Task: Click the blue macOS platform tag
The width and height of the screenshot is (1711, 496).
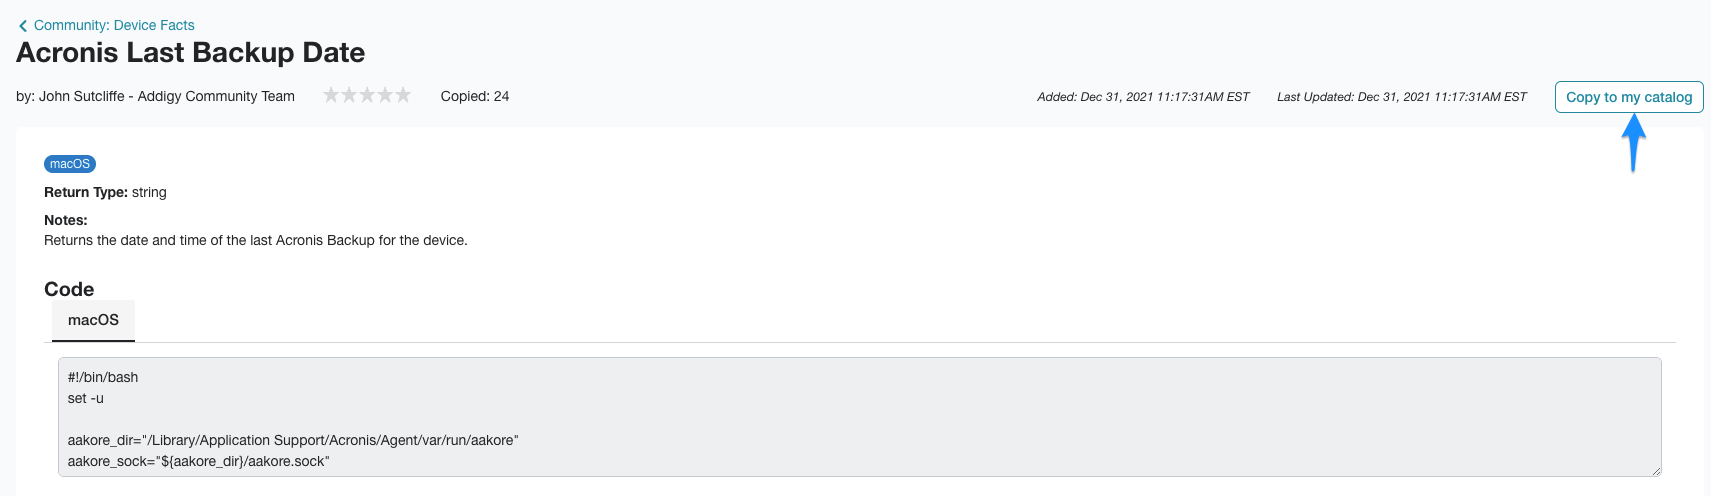Action: click(x=70, y=164)
